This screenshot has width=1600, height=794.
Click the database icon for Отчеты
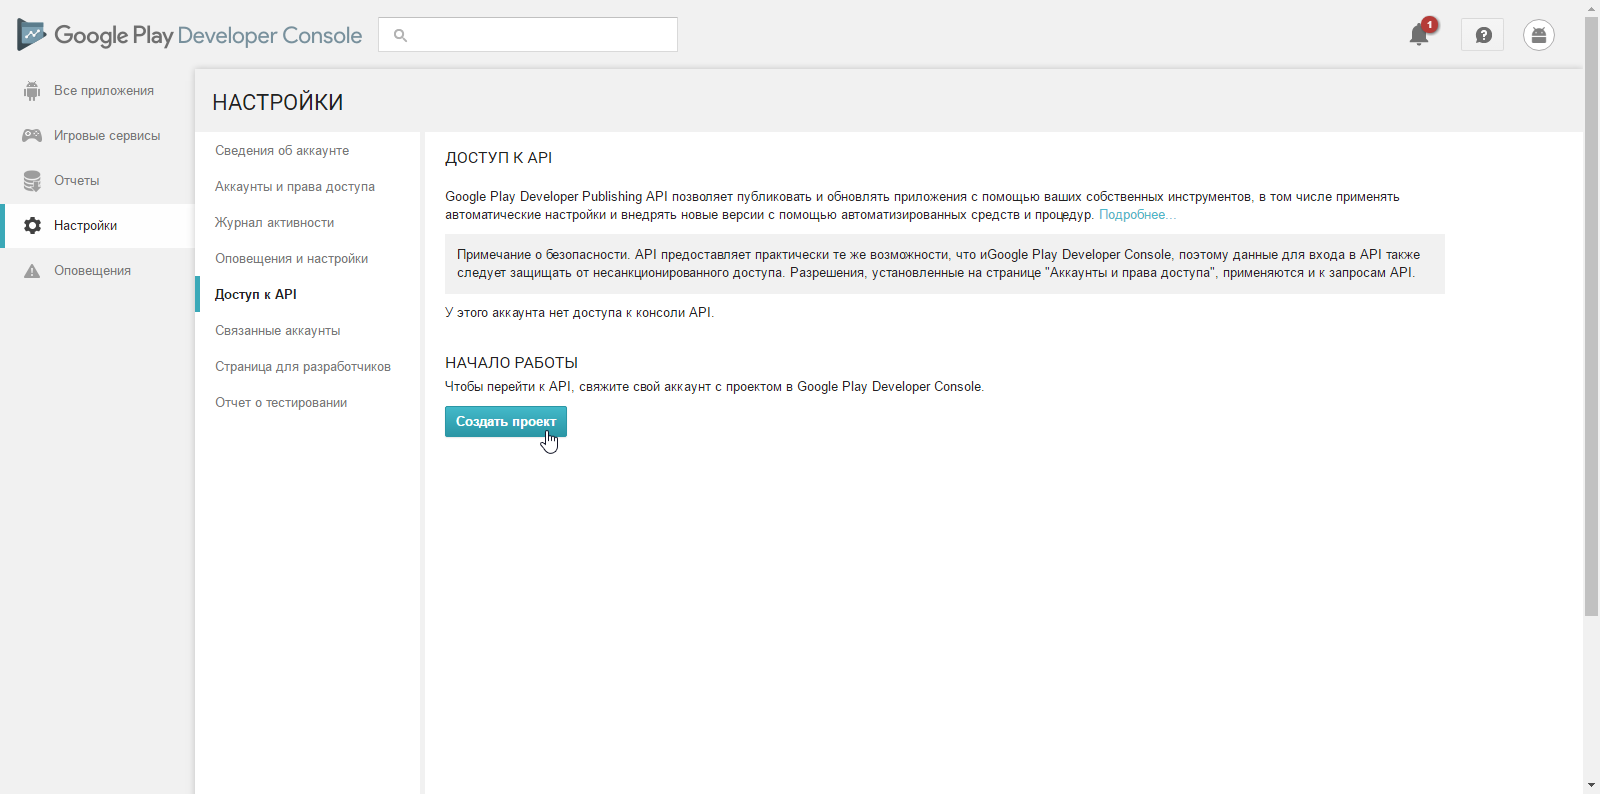(x=32, y=181)
